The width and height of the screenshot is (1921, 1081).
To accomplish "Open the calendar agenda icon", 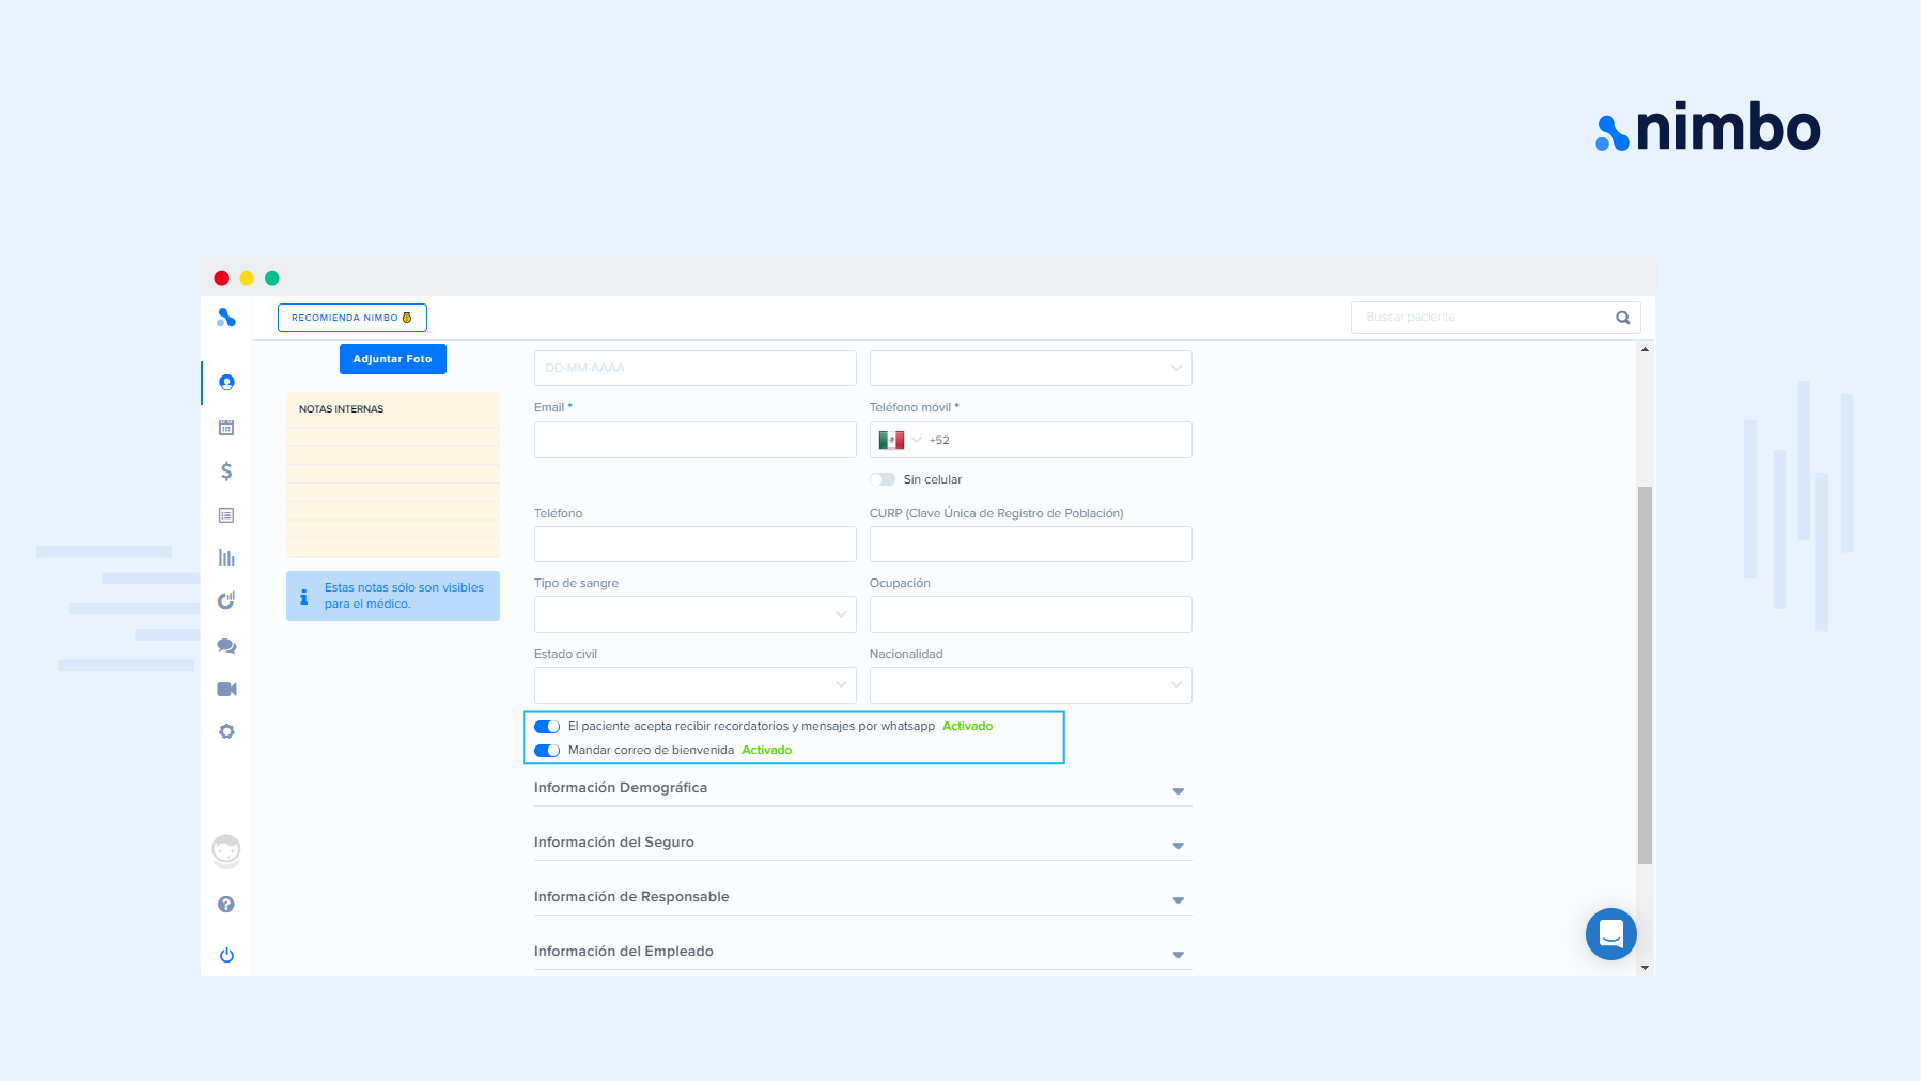I will [x=227, y=427].
